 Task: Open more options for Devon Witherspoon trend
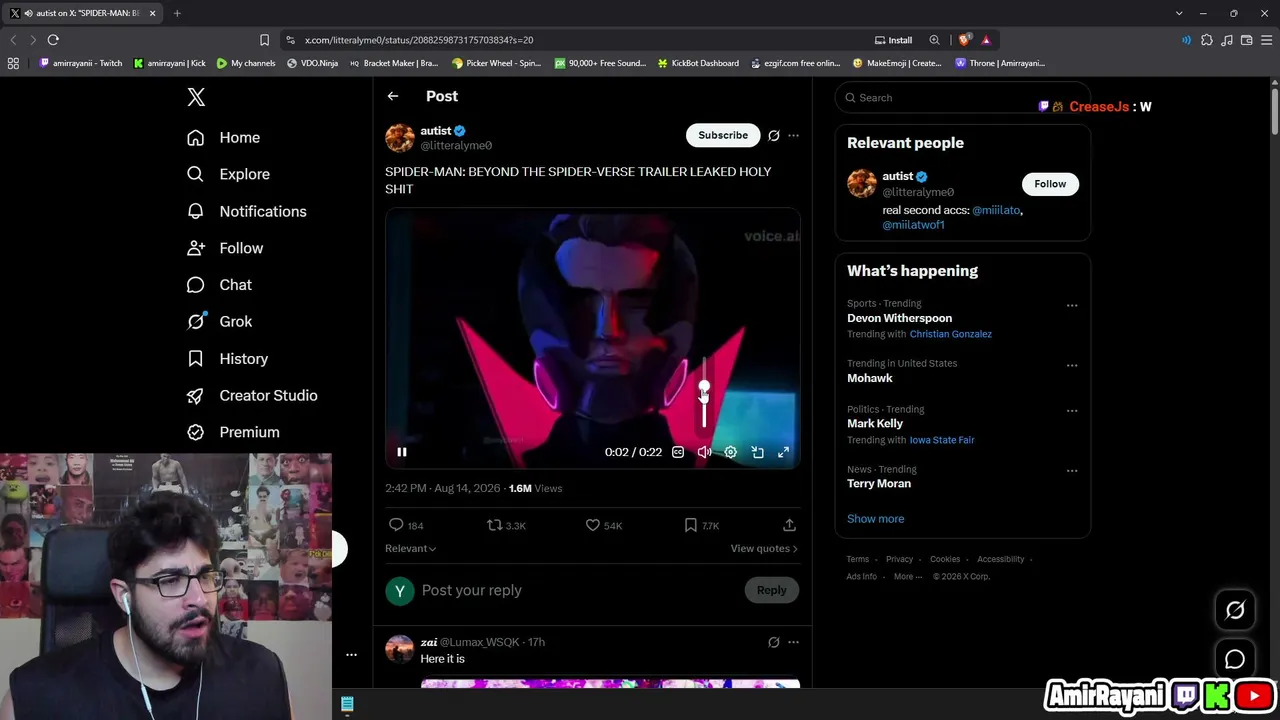click(x=1072, y=305)
